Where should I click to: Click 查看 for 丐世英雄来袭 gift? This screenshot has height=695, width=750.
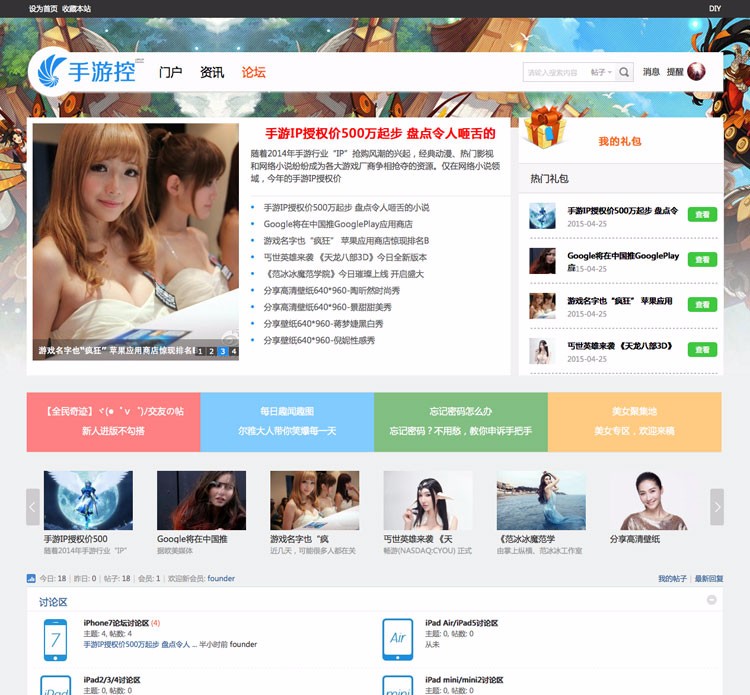(702, 349)
